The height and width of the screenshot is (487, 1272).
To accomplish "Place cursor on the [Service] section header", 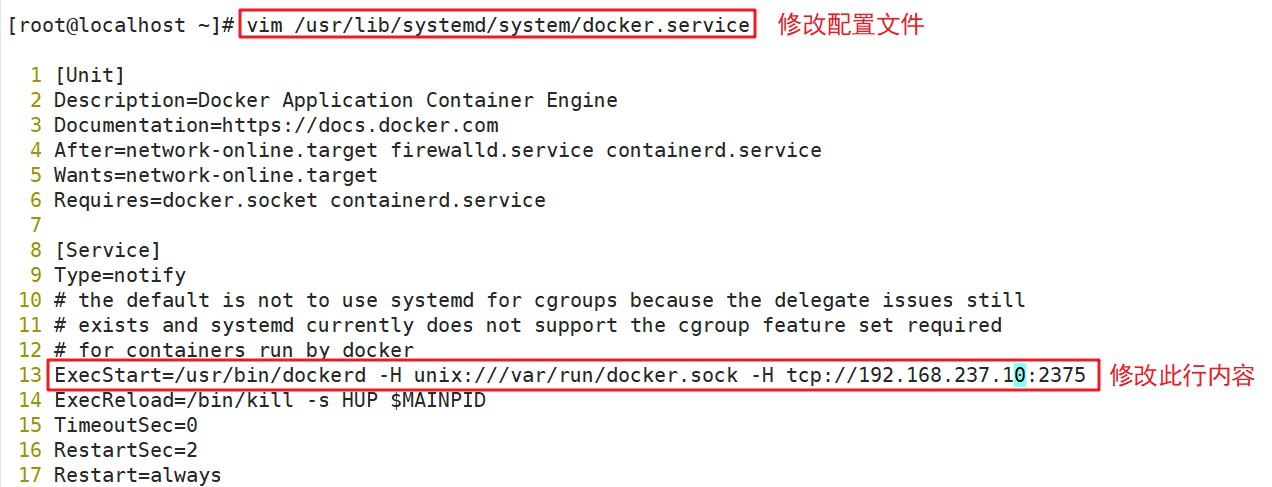I will pos(107,250).
